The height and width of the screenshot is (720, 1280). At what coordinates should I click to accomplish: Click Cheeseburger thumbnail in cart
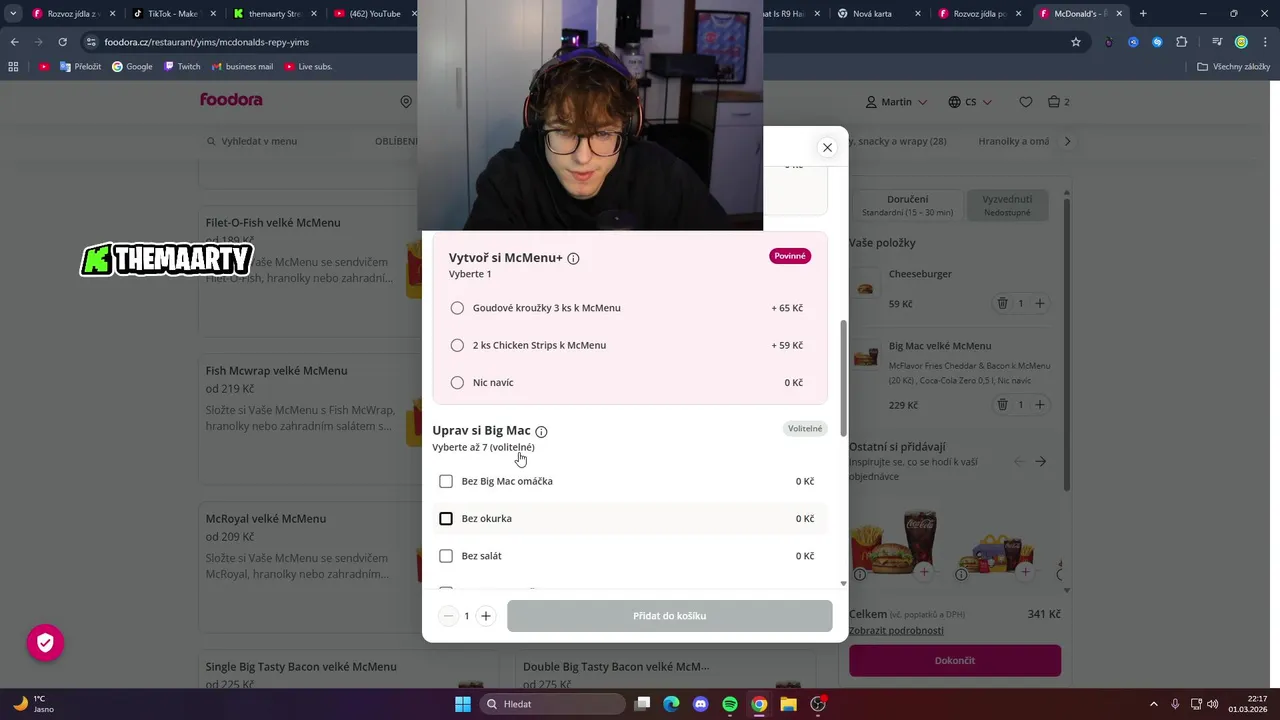866,289
